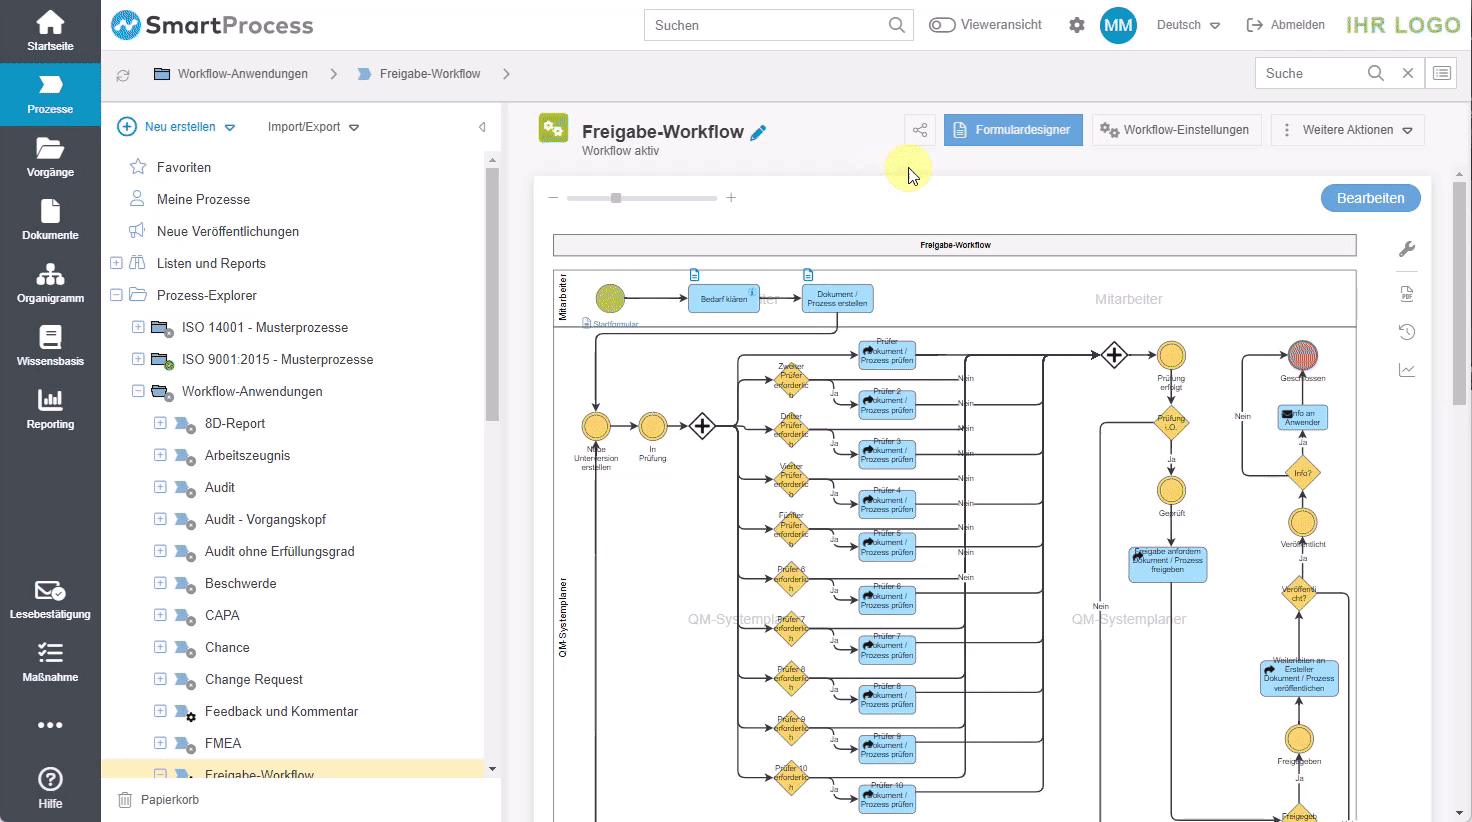Click the pencil icon next to Freigabe-Workflow title
This screenshot has height=822, width=1472.
[759, 132]
